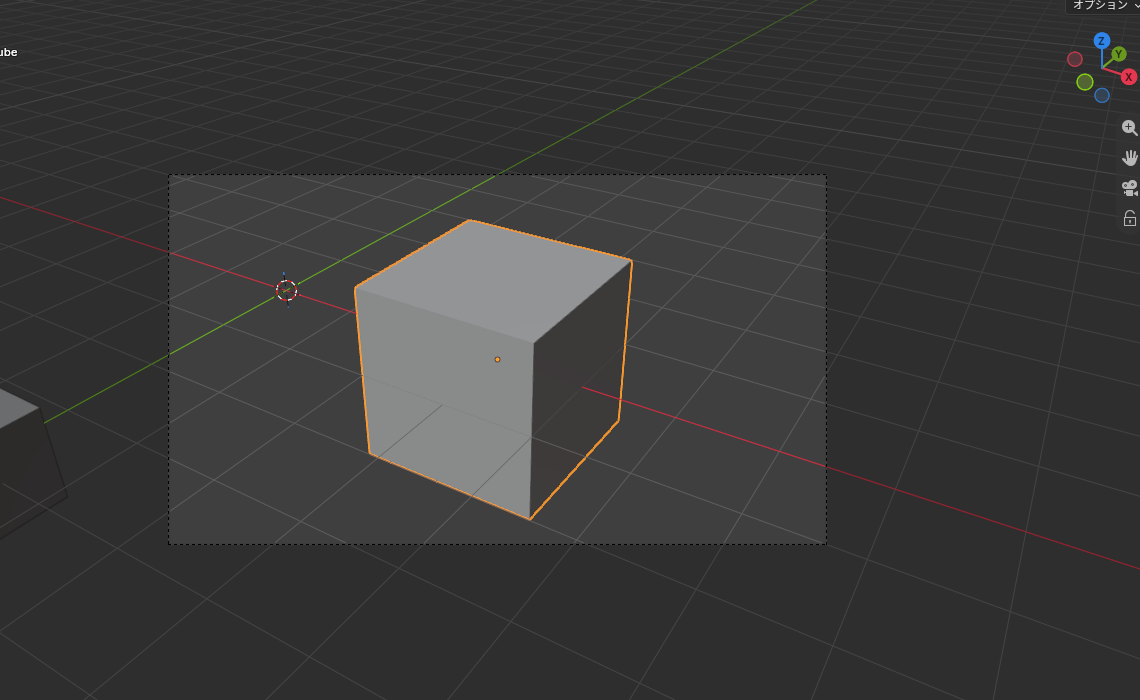Click the green Y axis on the gizmo
This screenshot has width=1140, height=700.
[x=1119, y=54]
